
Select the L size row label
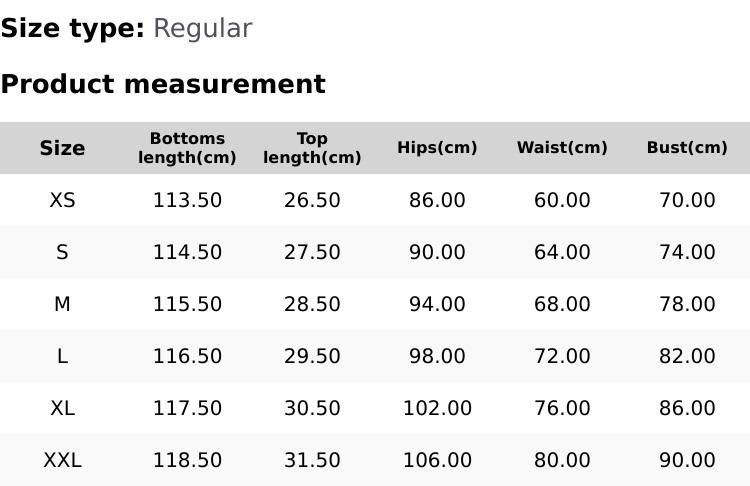62,356
